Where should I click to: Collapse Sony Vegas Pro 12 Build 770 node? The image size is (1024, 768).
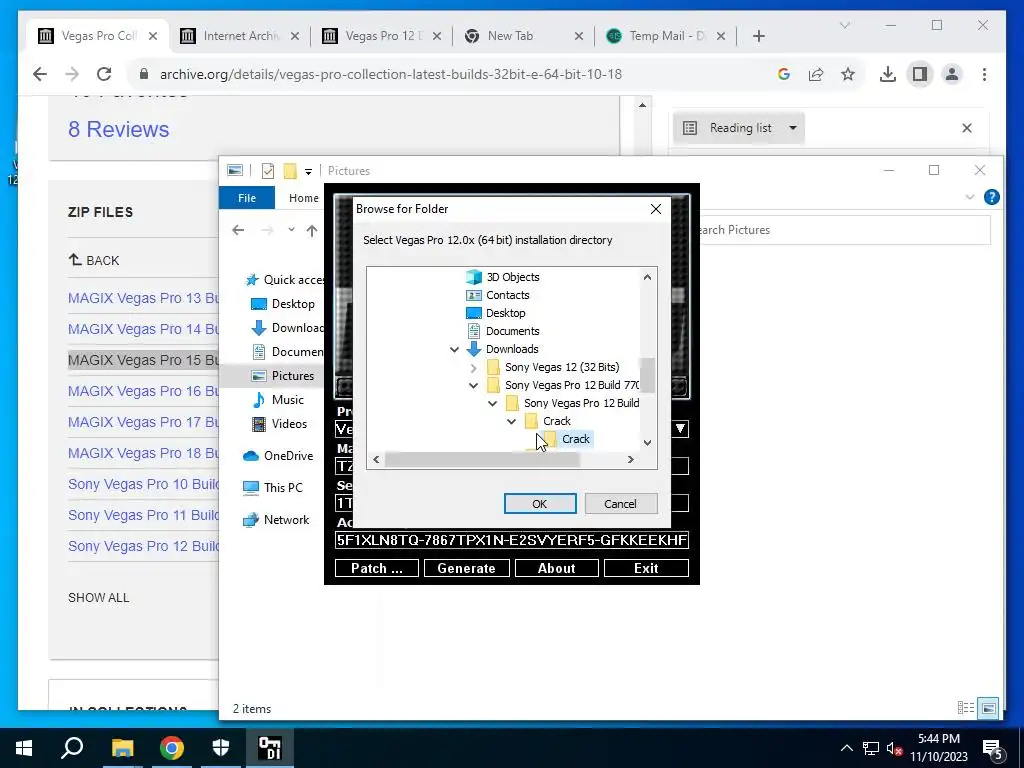click(x=473, y=385)
